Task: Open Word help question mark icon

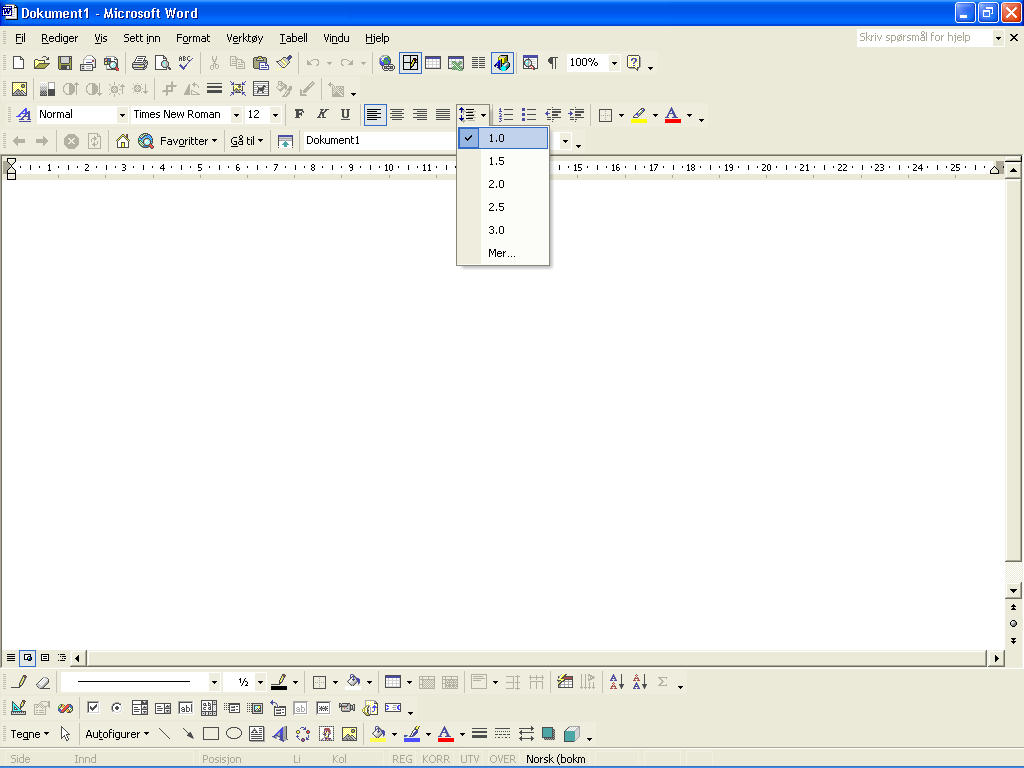Action: (x=633, y=63)
